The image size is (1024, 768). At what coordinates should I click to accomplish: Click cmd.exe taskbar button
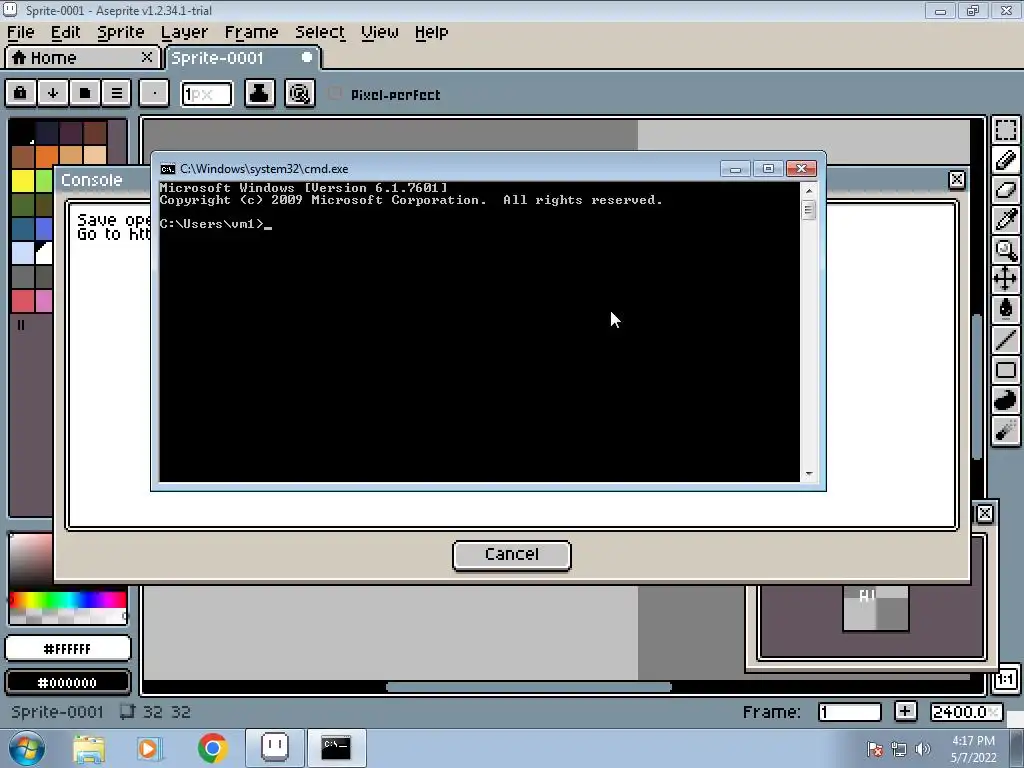click(x=336, y=748)
